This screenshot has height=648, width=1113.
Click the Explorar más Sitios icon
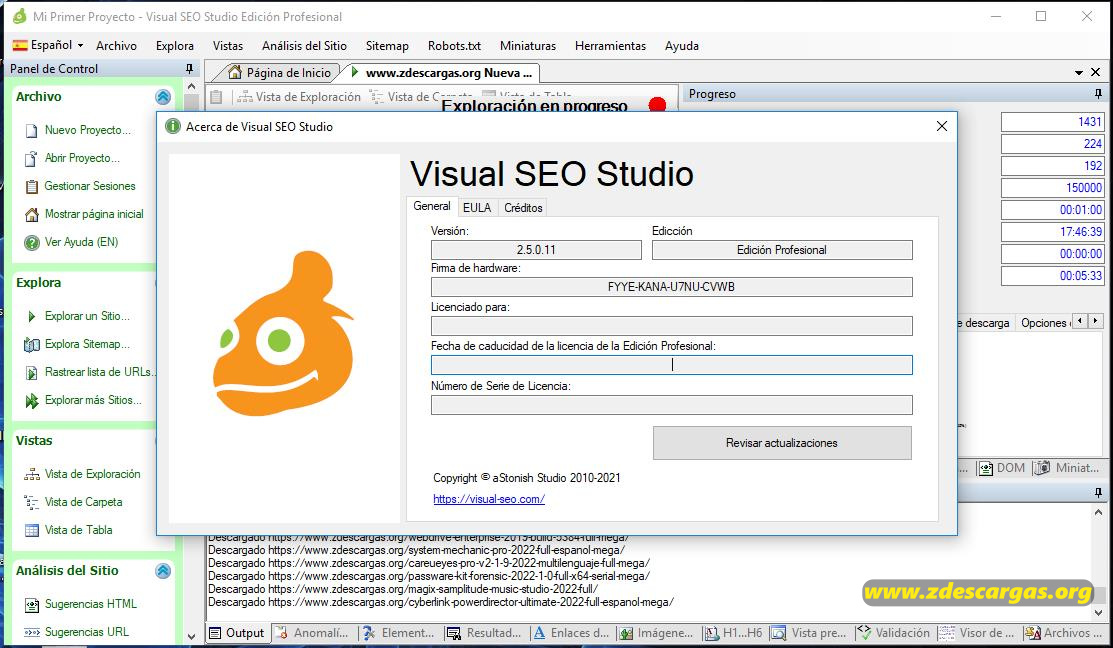(31, 401)
